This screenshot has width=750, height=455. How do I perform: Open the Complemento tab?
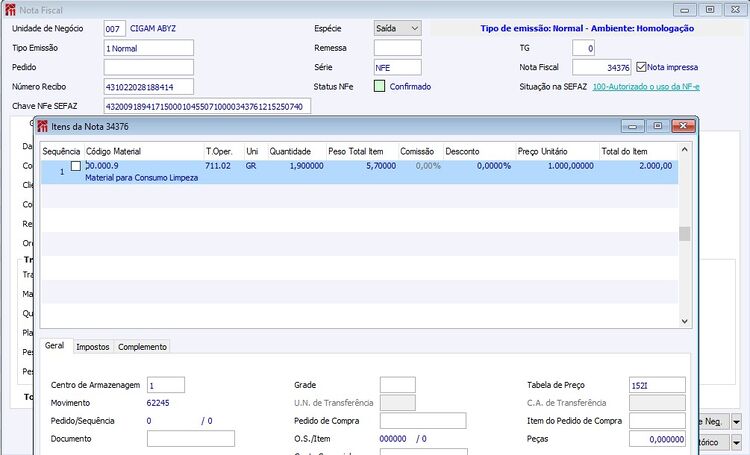click(142, 347)
